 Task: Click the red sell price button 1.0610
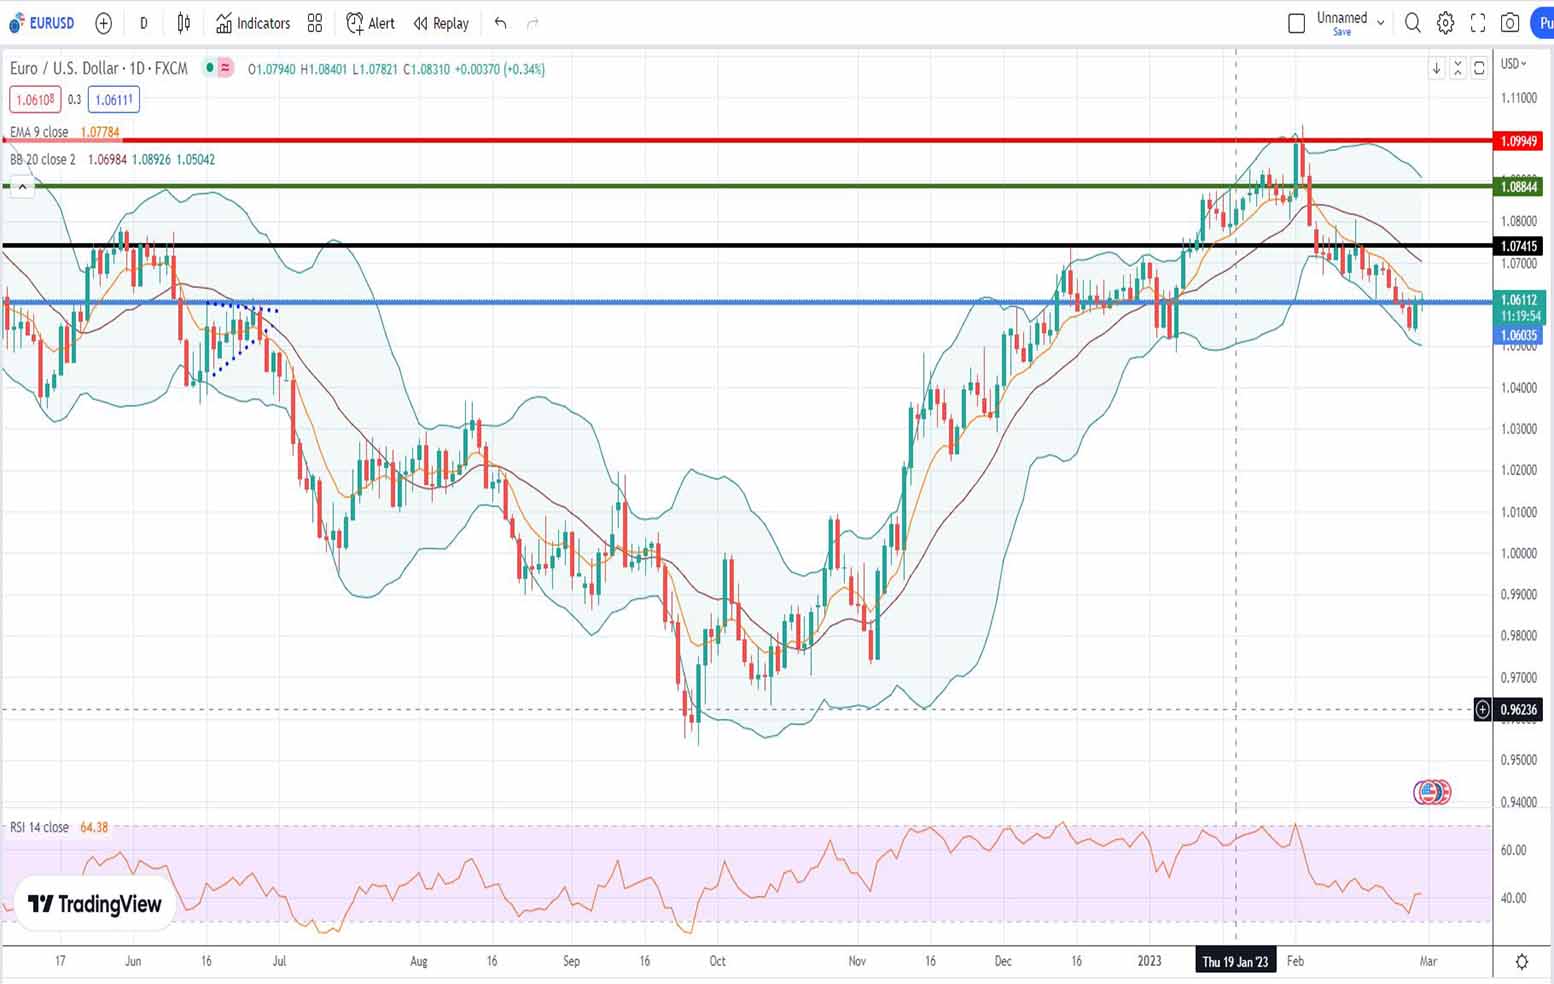click(x=35, y=100)
